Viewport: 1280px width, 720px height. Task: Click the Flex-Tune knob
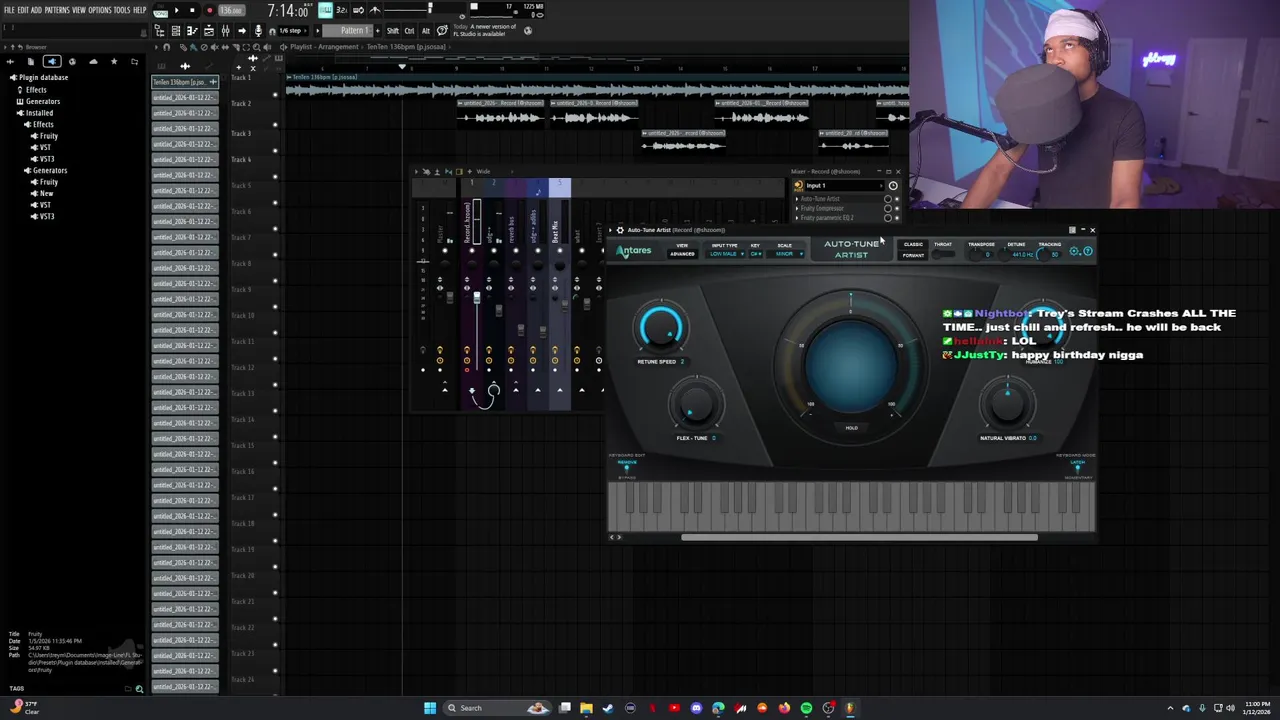click(696, 404)
